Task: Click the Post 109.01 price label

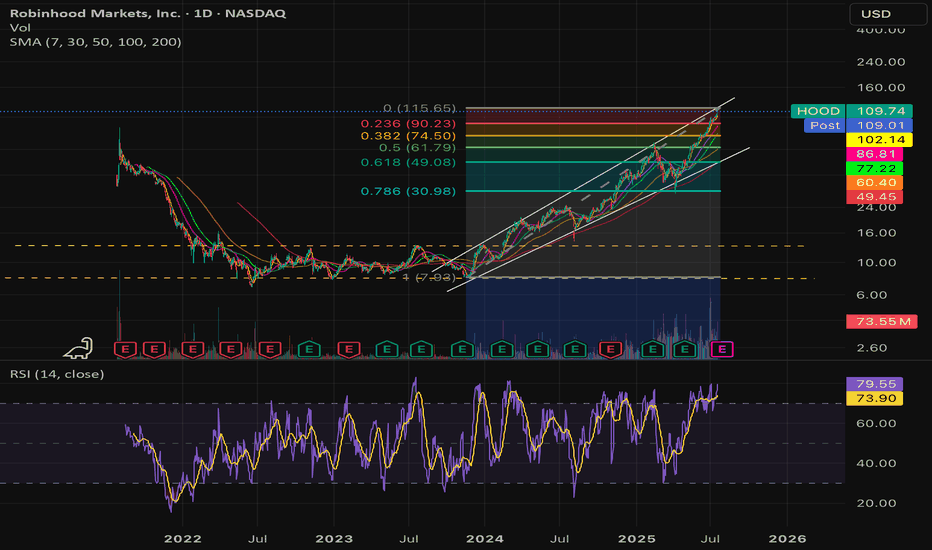Action: (858, 125)
